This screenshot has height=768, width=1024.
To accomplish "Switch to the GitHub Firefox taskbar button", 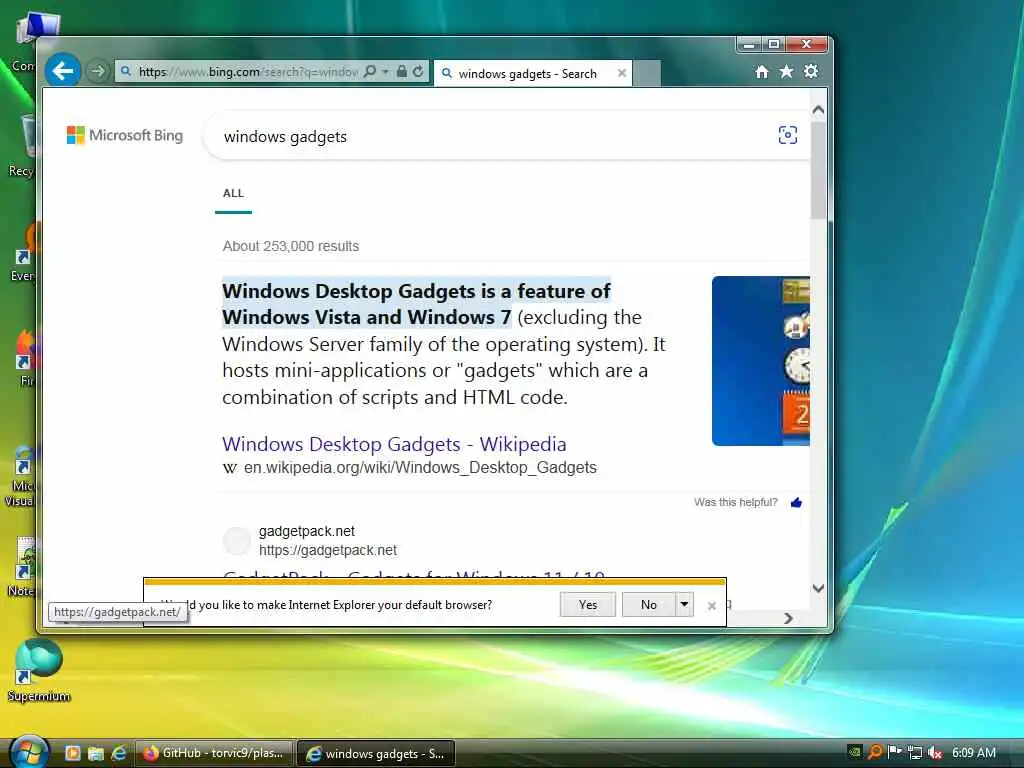I will click(214, 753).
